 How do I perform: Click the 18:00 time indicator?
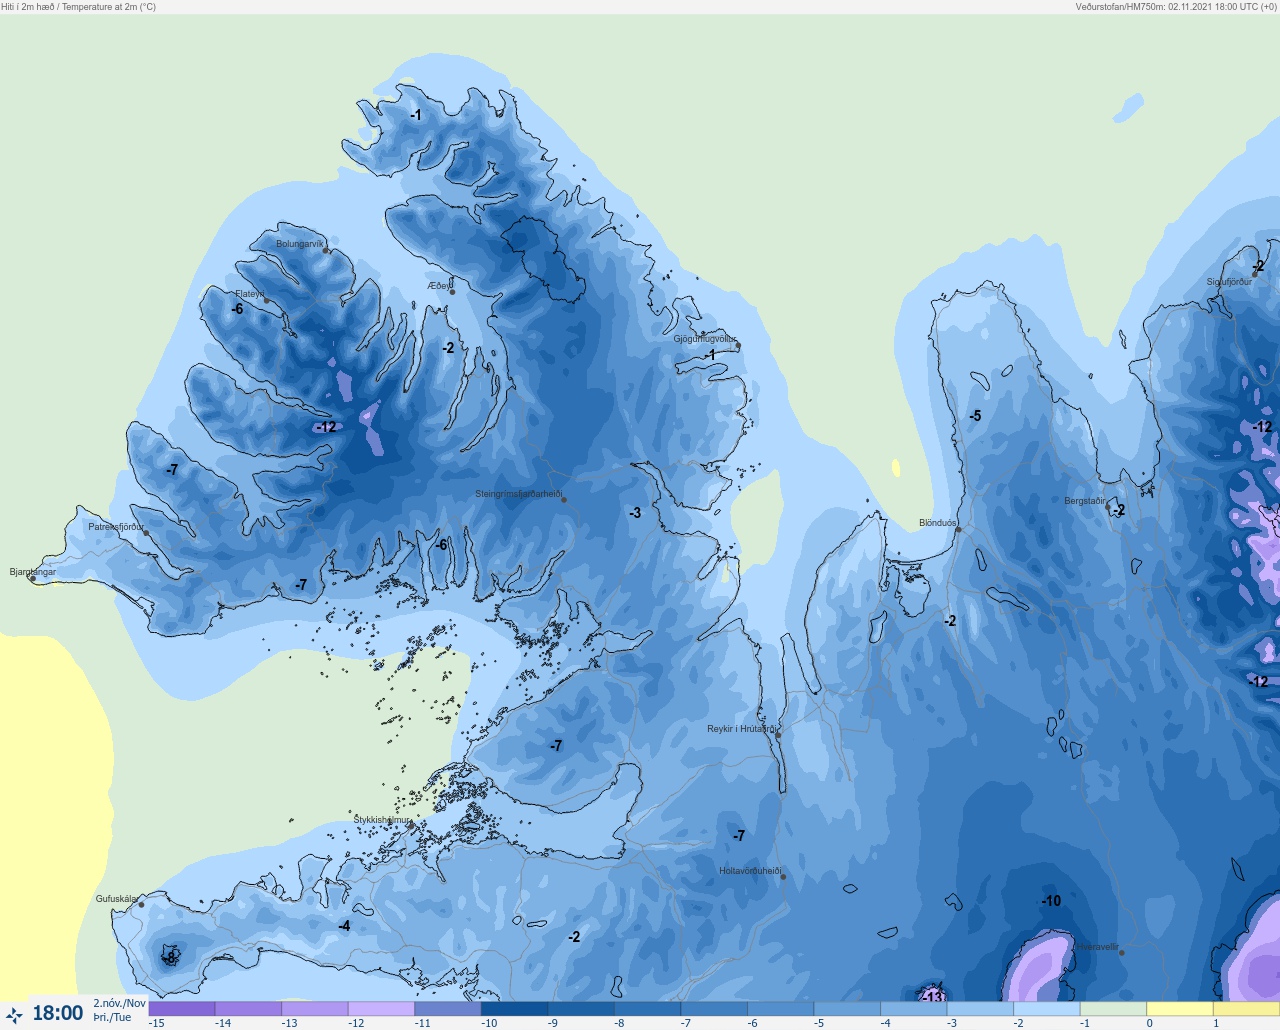(58, 1013)
